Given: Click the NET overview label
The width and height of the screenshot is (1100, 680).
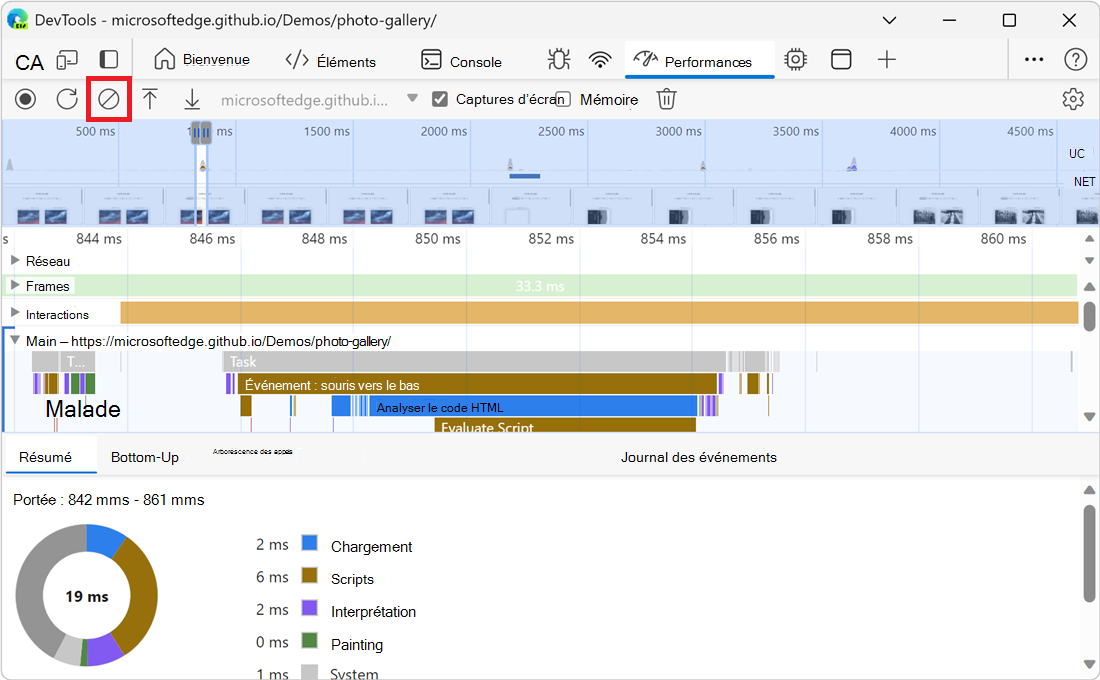Looking at the screenshot, I should [1083, 182].
